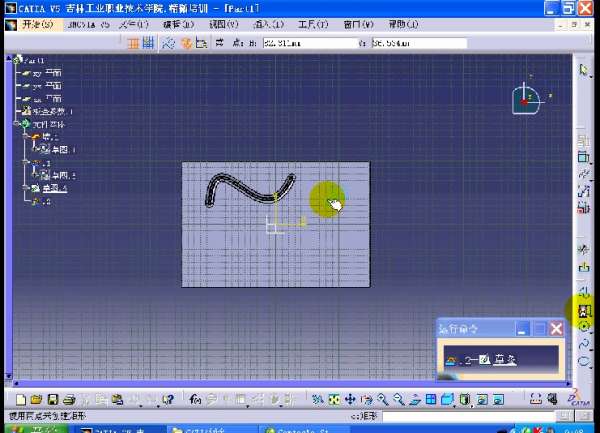This screenshot has width=600, height=433.
Task: Open the 帮助(H) Help menu
Action: click(x=403, y=25)
